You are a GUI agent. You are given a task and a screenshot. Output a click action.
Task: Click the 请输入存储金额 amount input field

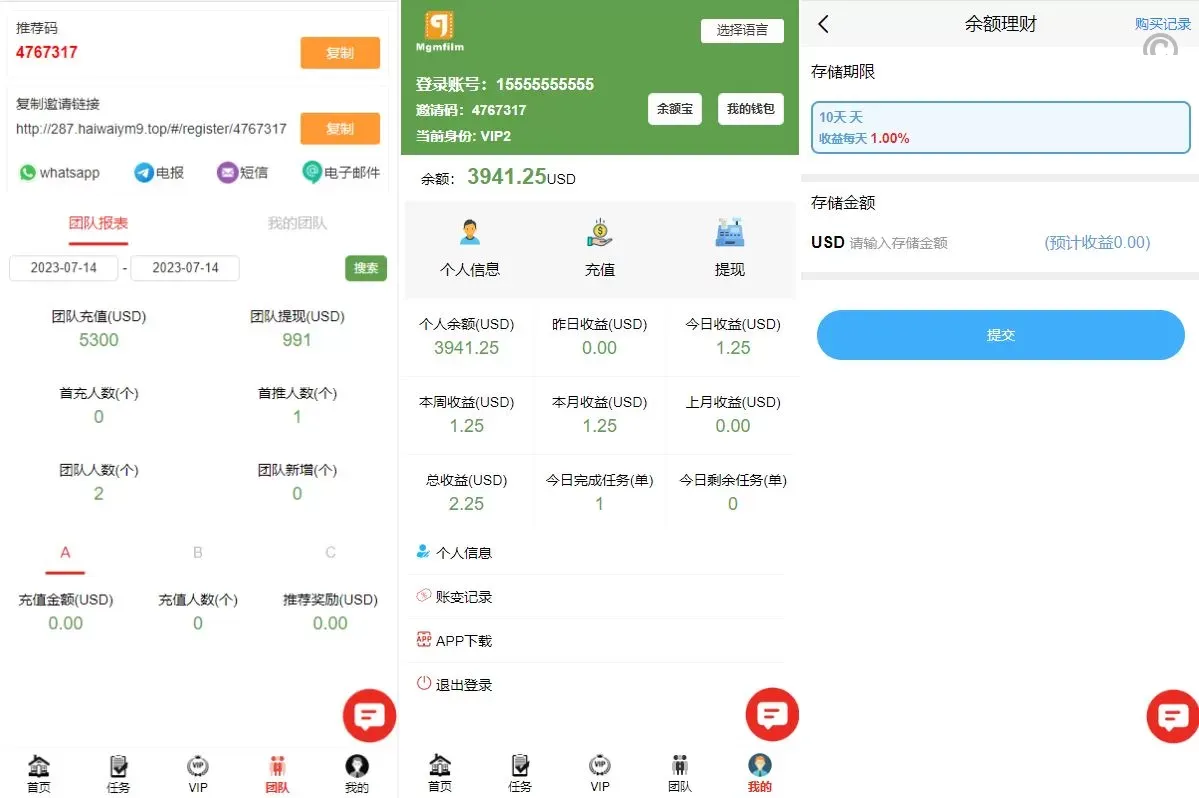[940, 243]
